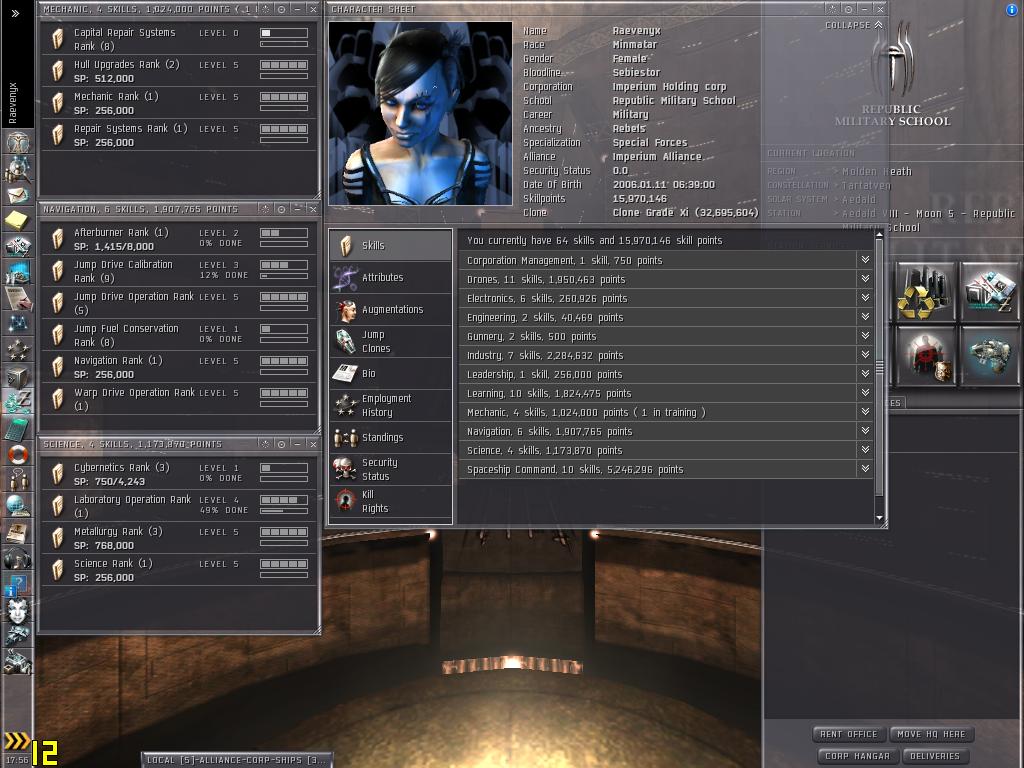Expand the Spaceship Command skill group
1024x768 pixels.
(865, 468)
